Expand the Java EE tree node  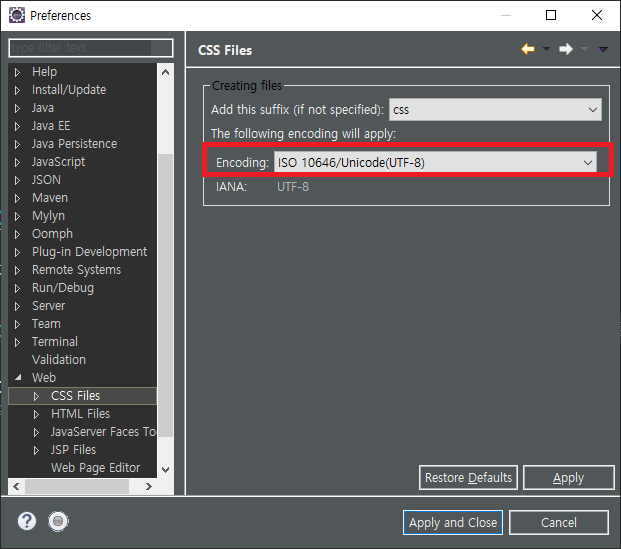point(17,126)
